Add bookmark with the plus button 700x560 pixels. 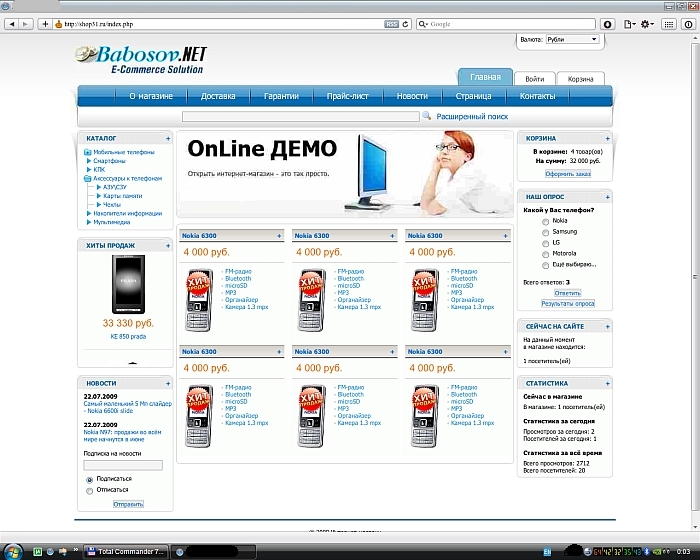tap(45, 24)
